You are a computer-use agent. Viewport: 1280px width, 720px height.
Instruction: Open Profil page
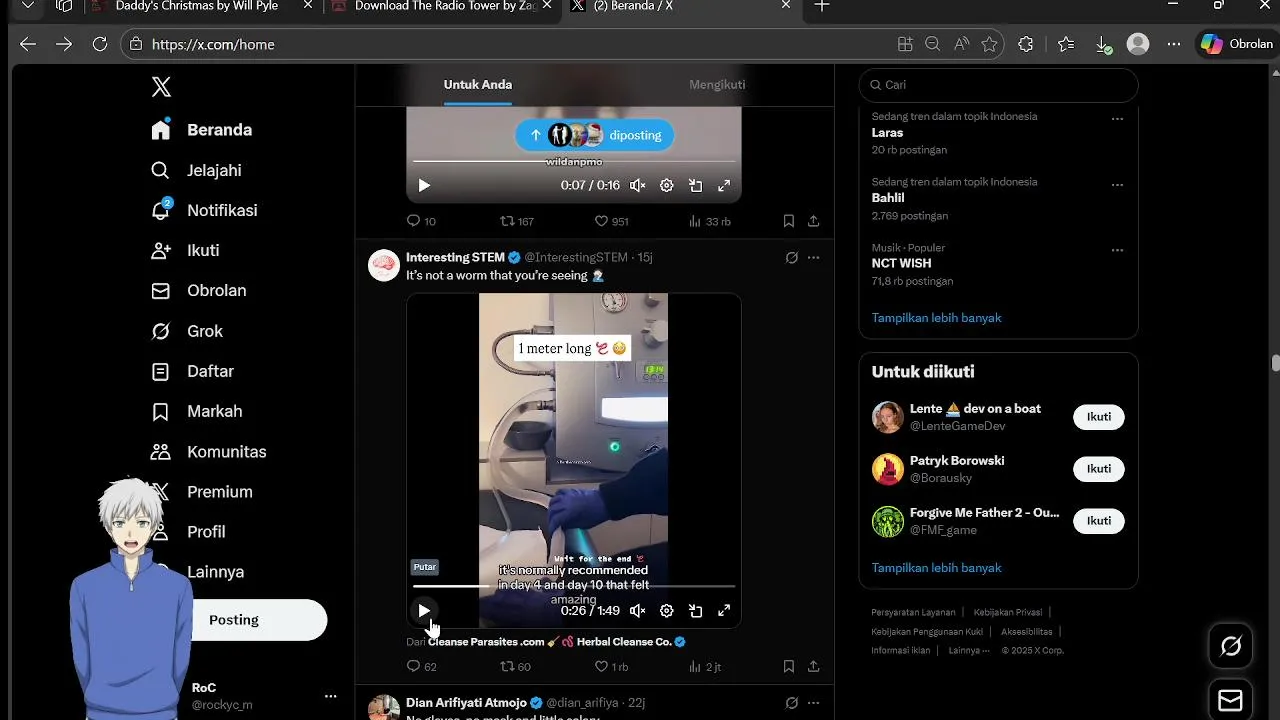tap(205, 531)
